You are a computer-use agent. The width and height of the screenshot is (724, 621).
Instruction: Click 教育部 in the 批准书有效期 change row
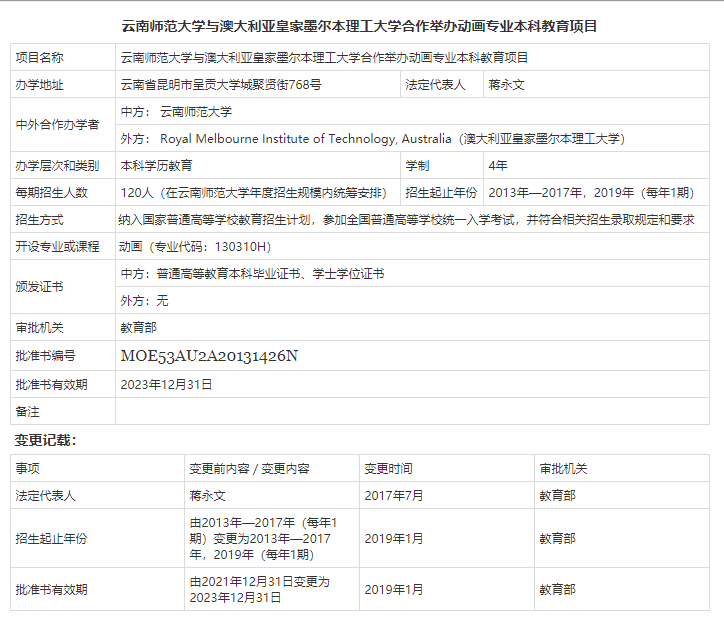557,590
